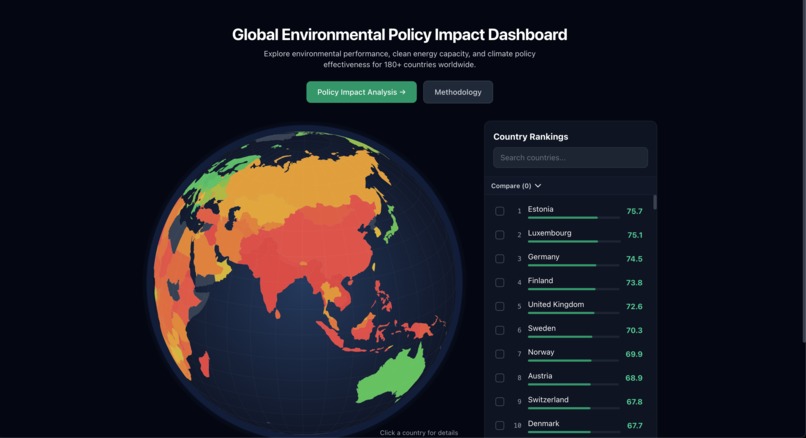The height and width of the screenshot is (438, 806).
Task: Check the Norway compare checkbox
Action: click(500, 354)
